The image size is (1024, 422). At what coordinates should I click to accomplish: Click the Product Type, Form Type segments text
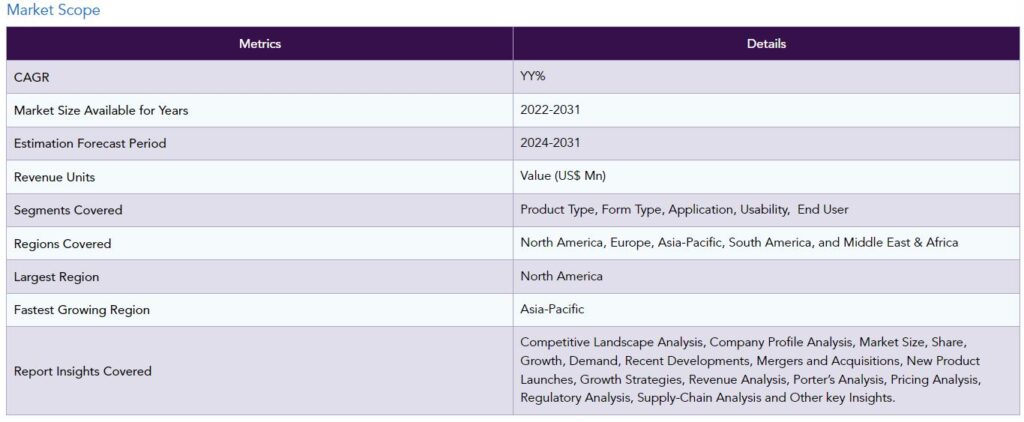click(684, 210)
